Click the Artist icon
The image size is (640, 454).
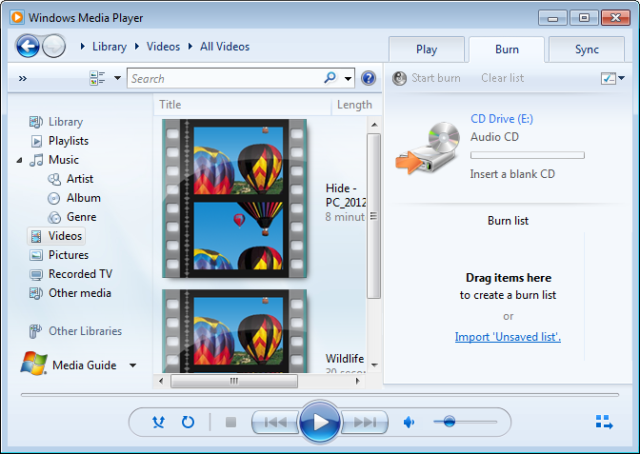54,179
